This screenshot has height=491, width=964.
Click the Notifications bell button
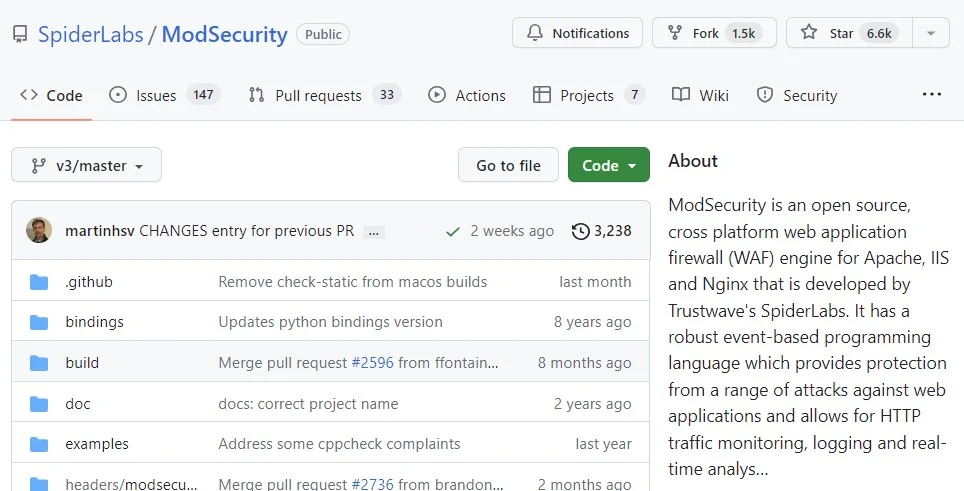(x=577, y=33)
